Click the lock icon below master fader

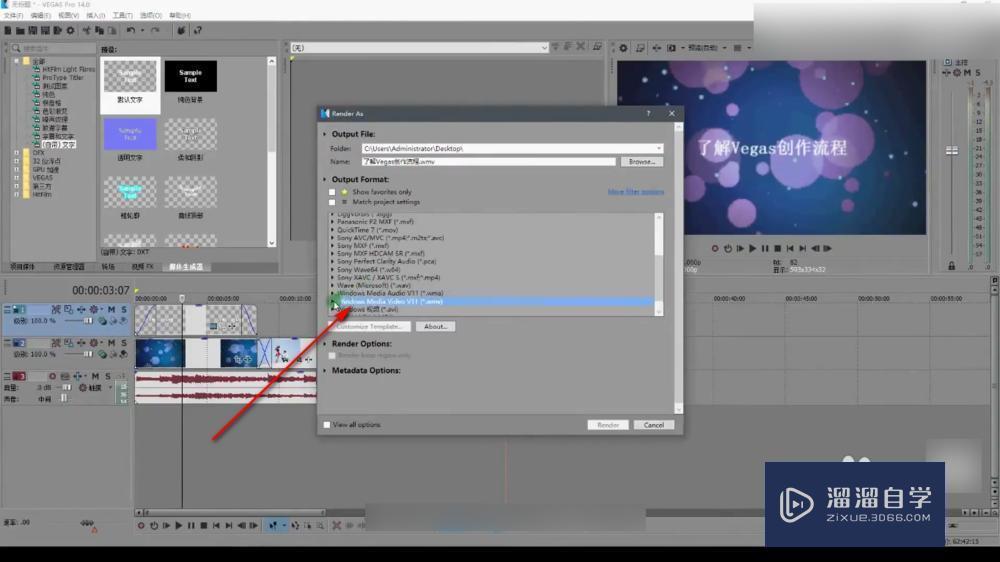[952, 266]
